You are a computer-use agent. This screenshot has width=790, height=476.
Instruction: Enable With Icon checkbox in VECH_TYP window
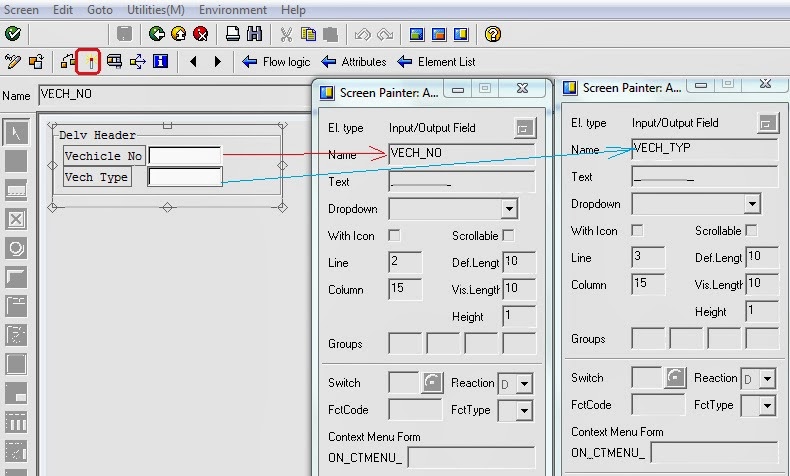(637, 231)
